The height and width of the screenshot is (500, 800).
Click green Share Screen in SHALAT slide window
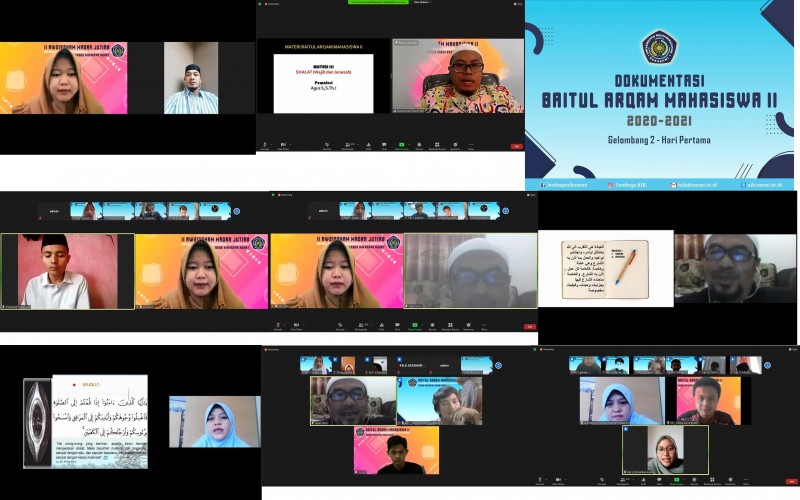[x=402, y=145]
